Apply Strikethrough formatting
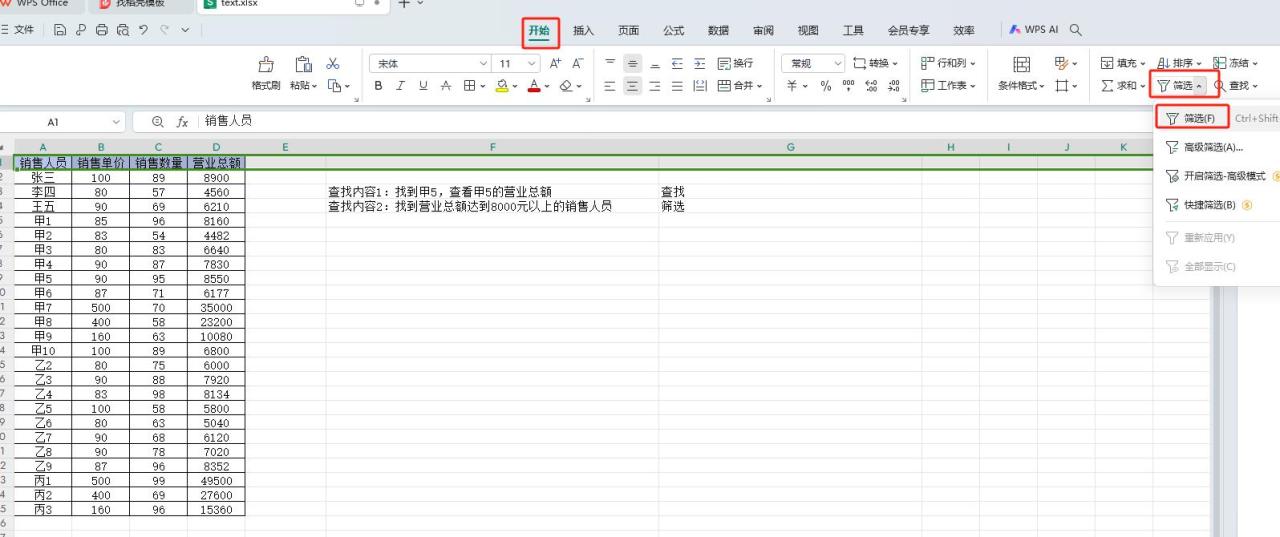 coord(445,86)
